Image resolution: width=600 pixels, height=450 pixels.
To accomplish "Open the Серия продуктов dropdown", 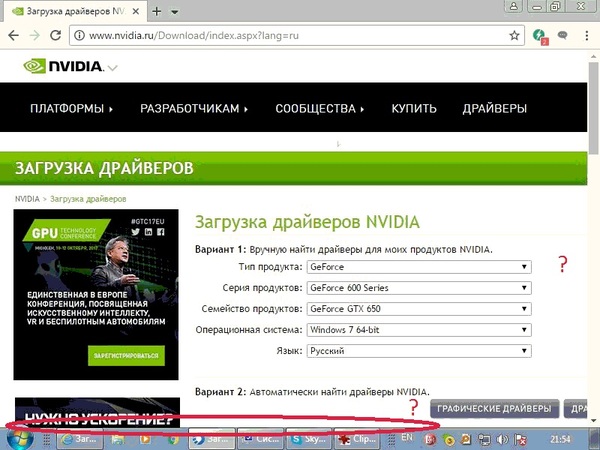I will tap(419, 288).
